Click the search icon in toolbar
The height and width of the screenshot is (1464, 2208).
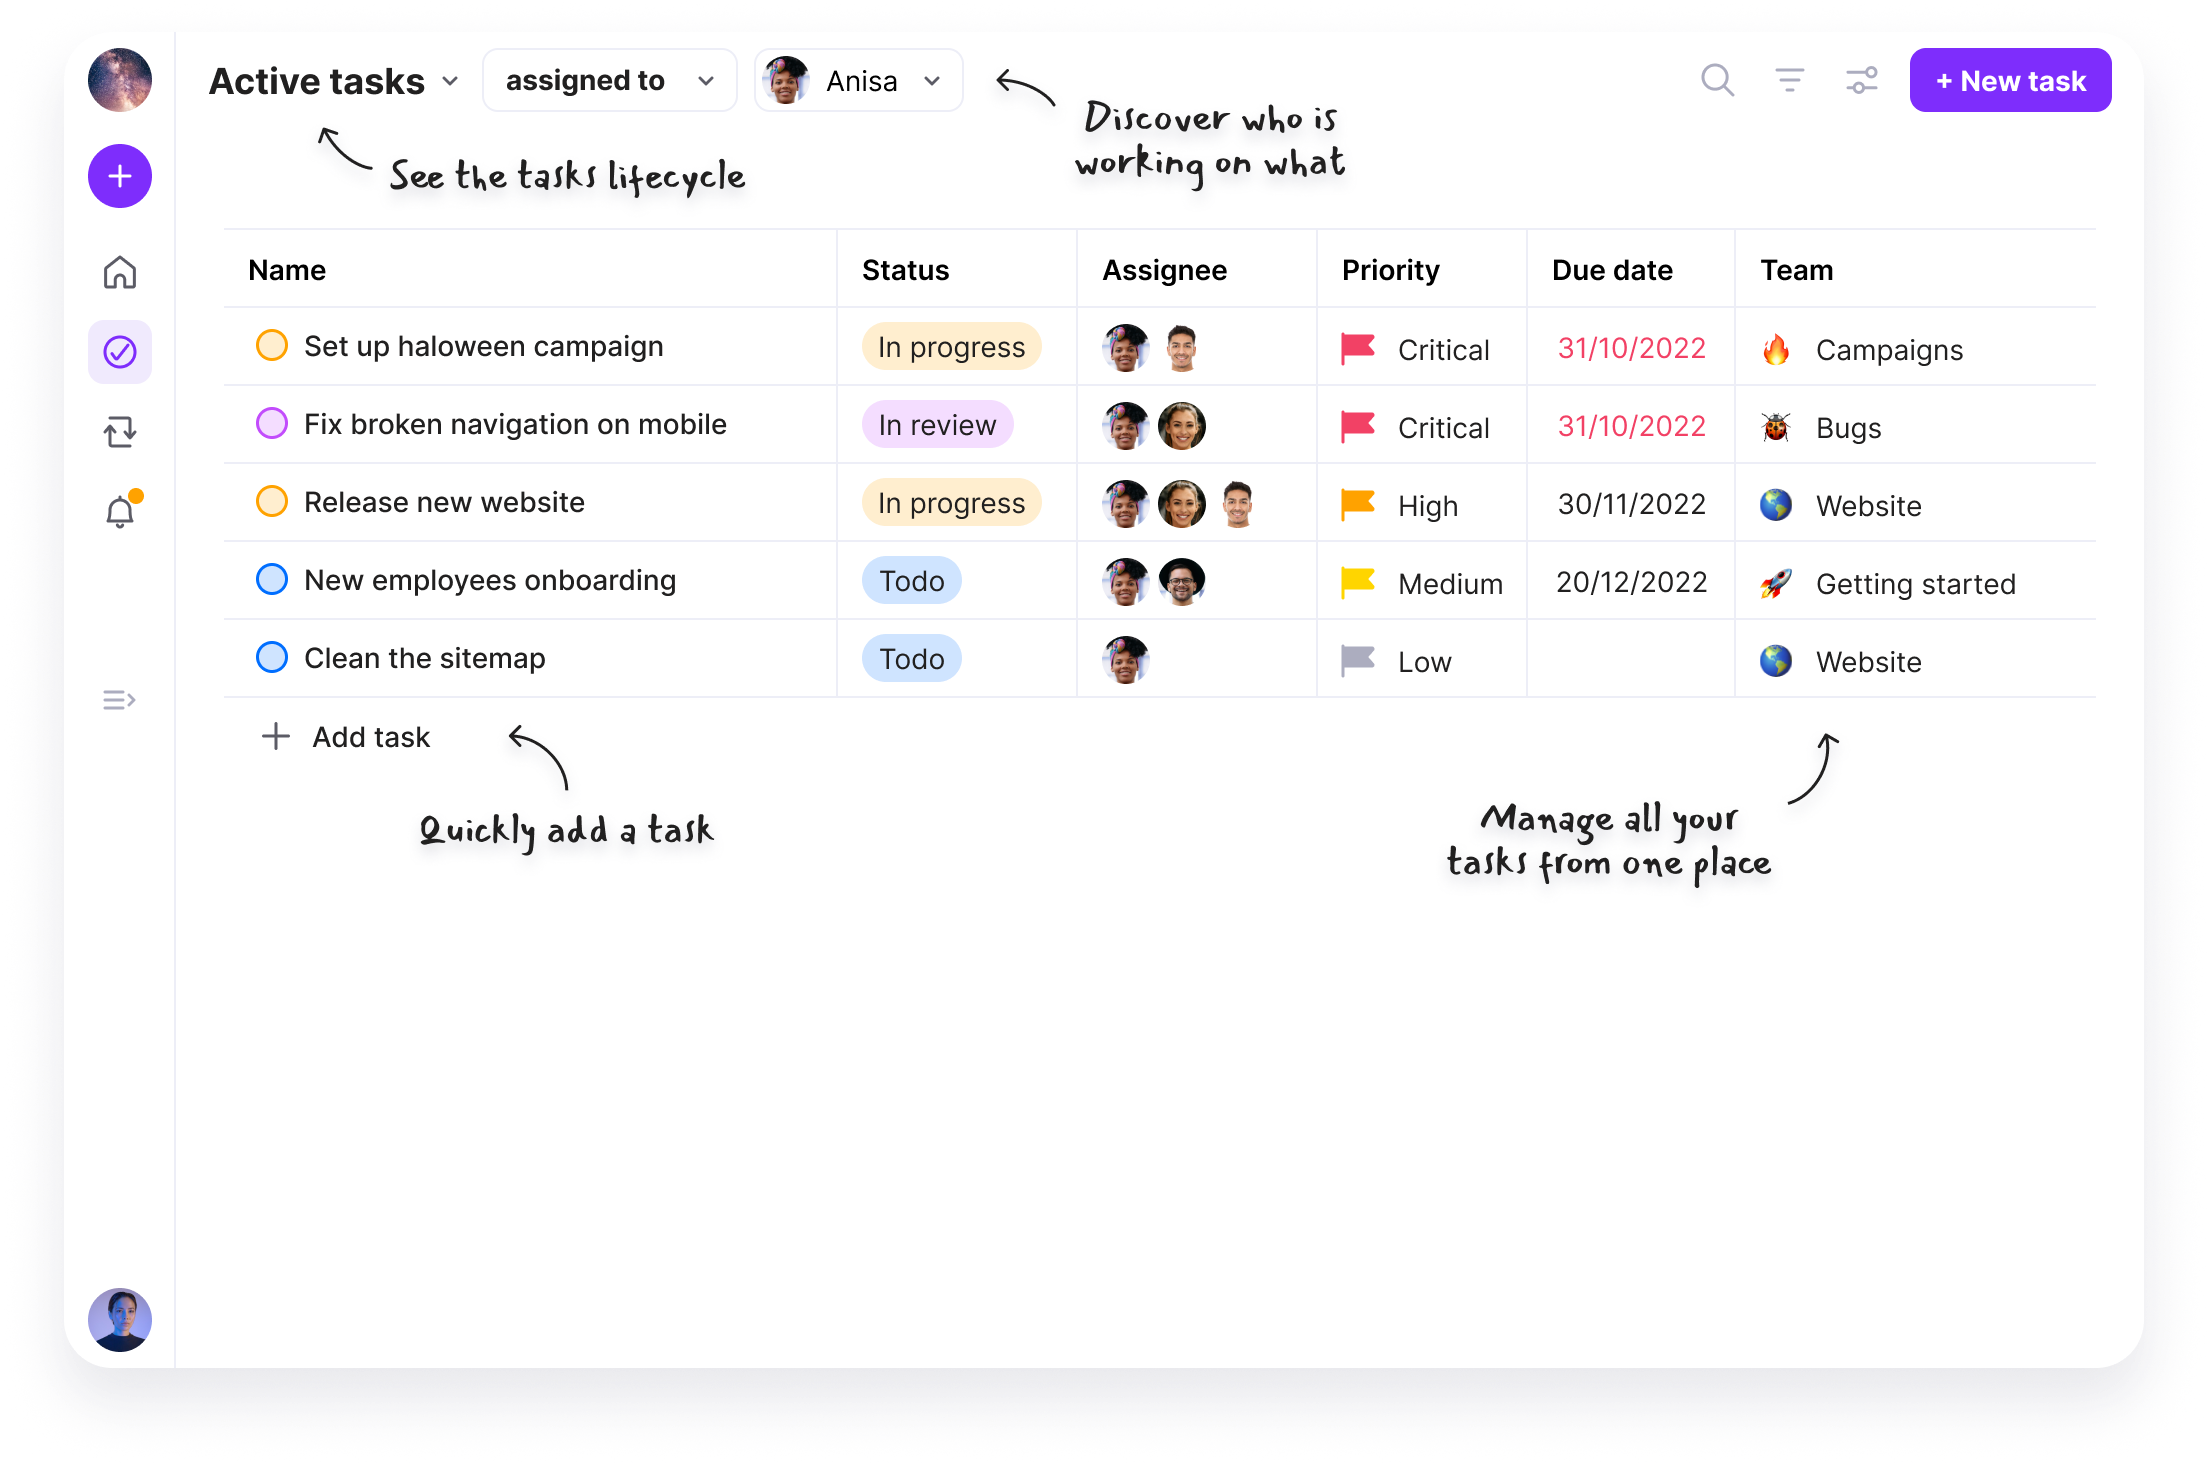coord(1716,80)
